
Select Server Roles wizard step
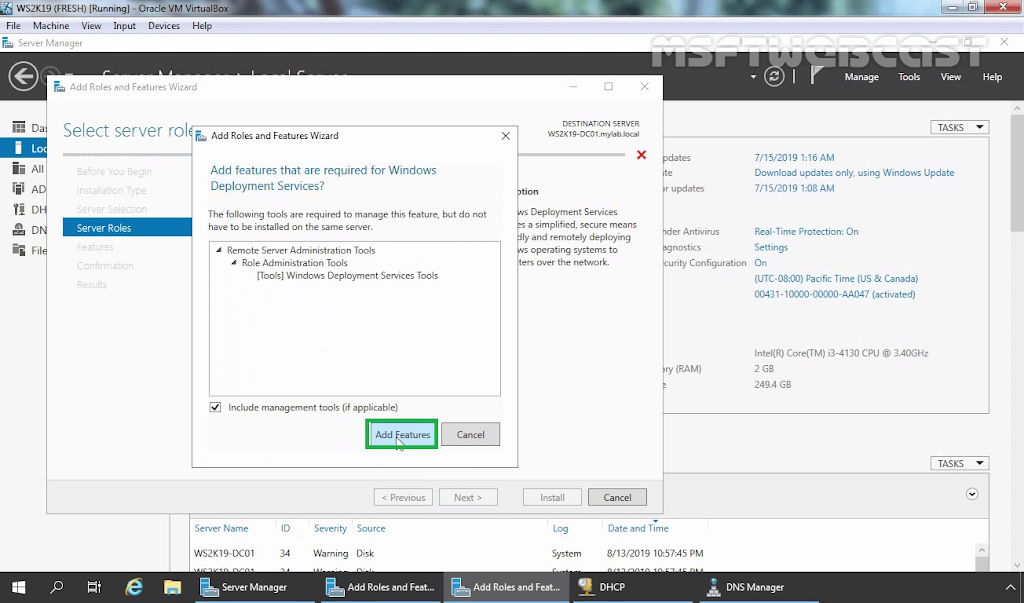(127, 227)
